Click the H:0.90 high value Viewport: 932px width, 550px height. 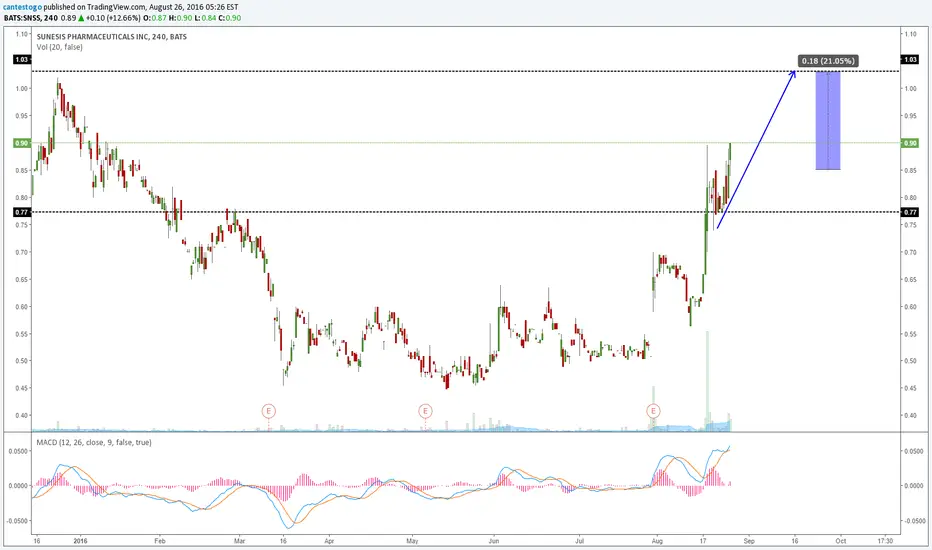point(180,18)
